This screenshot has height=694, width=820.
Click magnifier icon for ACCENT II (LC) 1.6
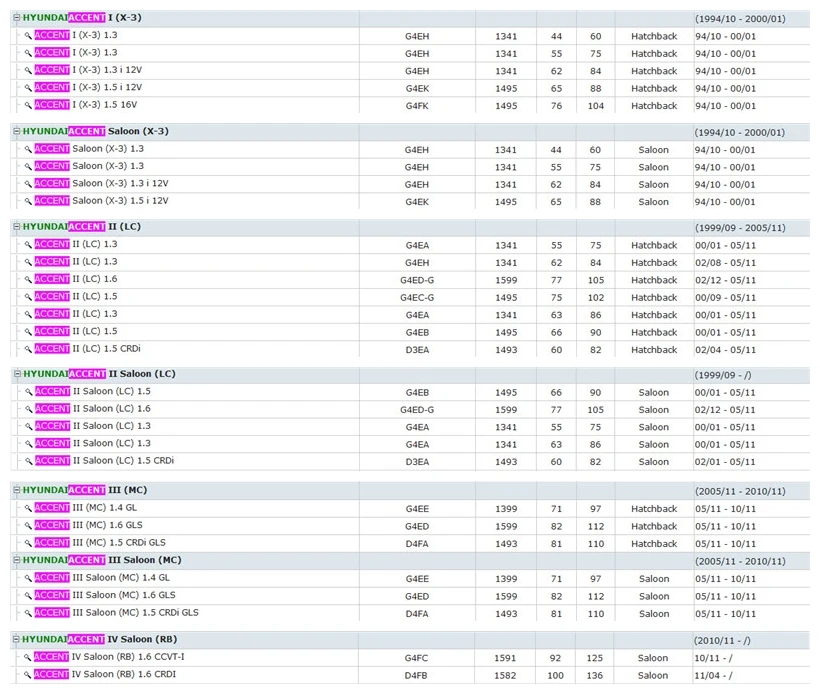pos(28,280)
